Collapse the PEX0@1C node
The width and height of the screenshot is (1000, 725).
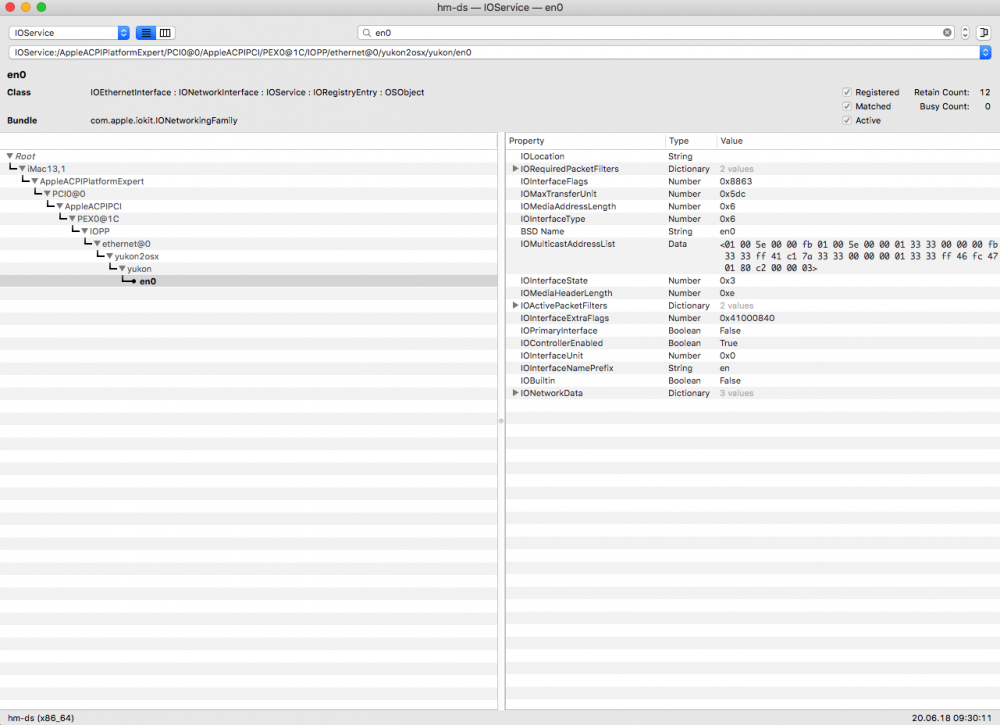(72, 219)
